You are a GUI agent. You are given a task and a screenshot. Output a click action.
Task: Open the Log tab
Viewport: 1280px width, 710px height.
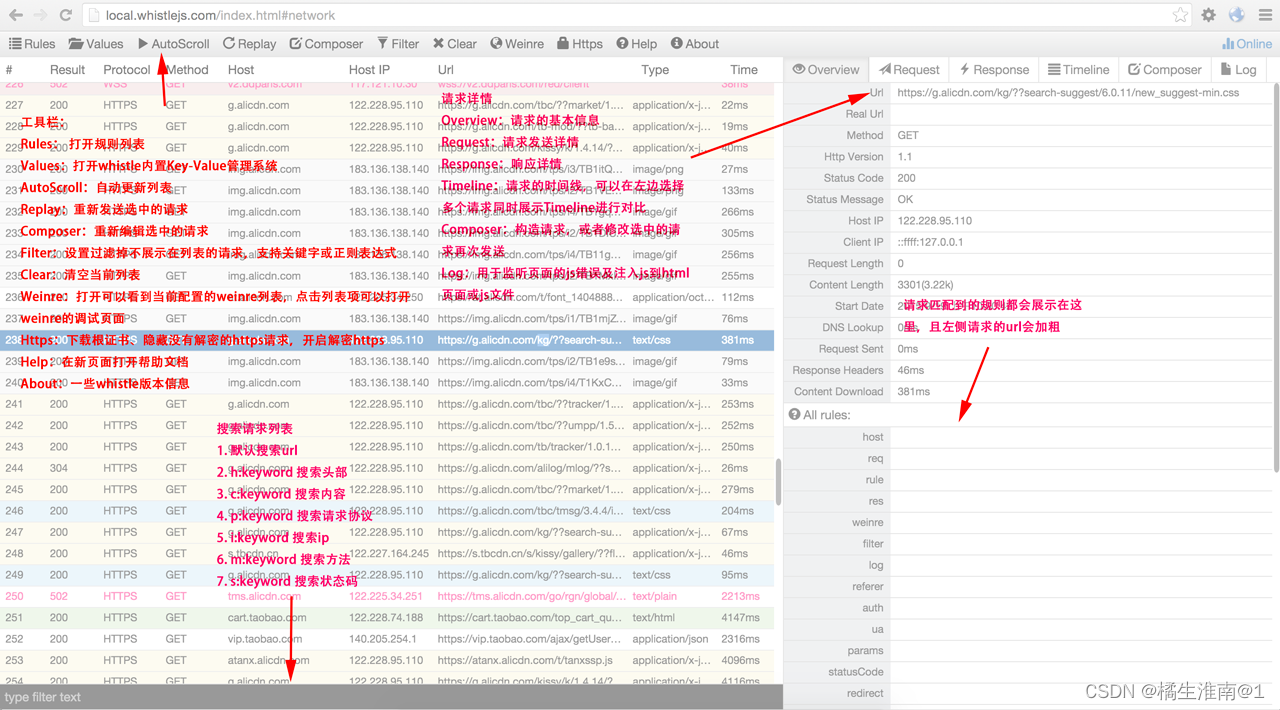coord(1238,70)
